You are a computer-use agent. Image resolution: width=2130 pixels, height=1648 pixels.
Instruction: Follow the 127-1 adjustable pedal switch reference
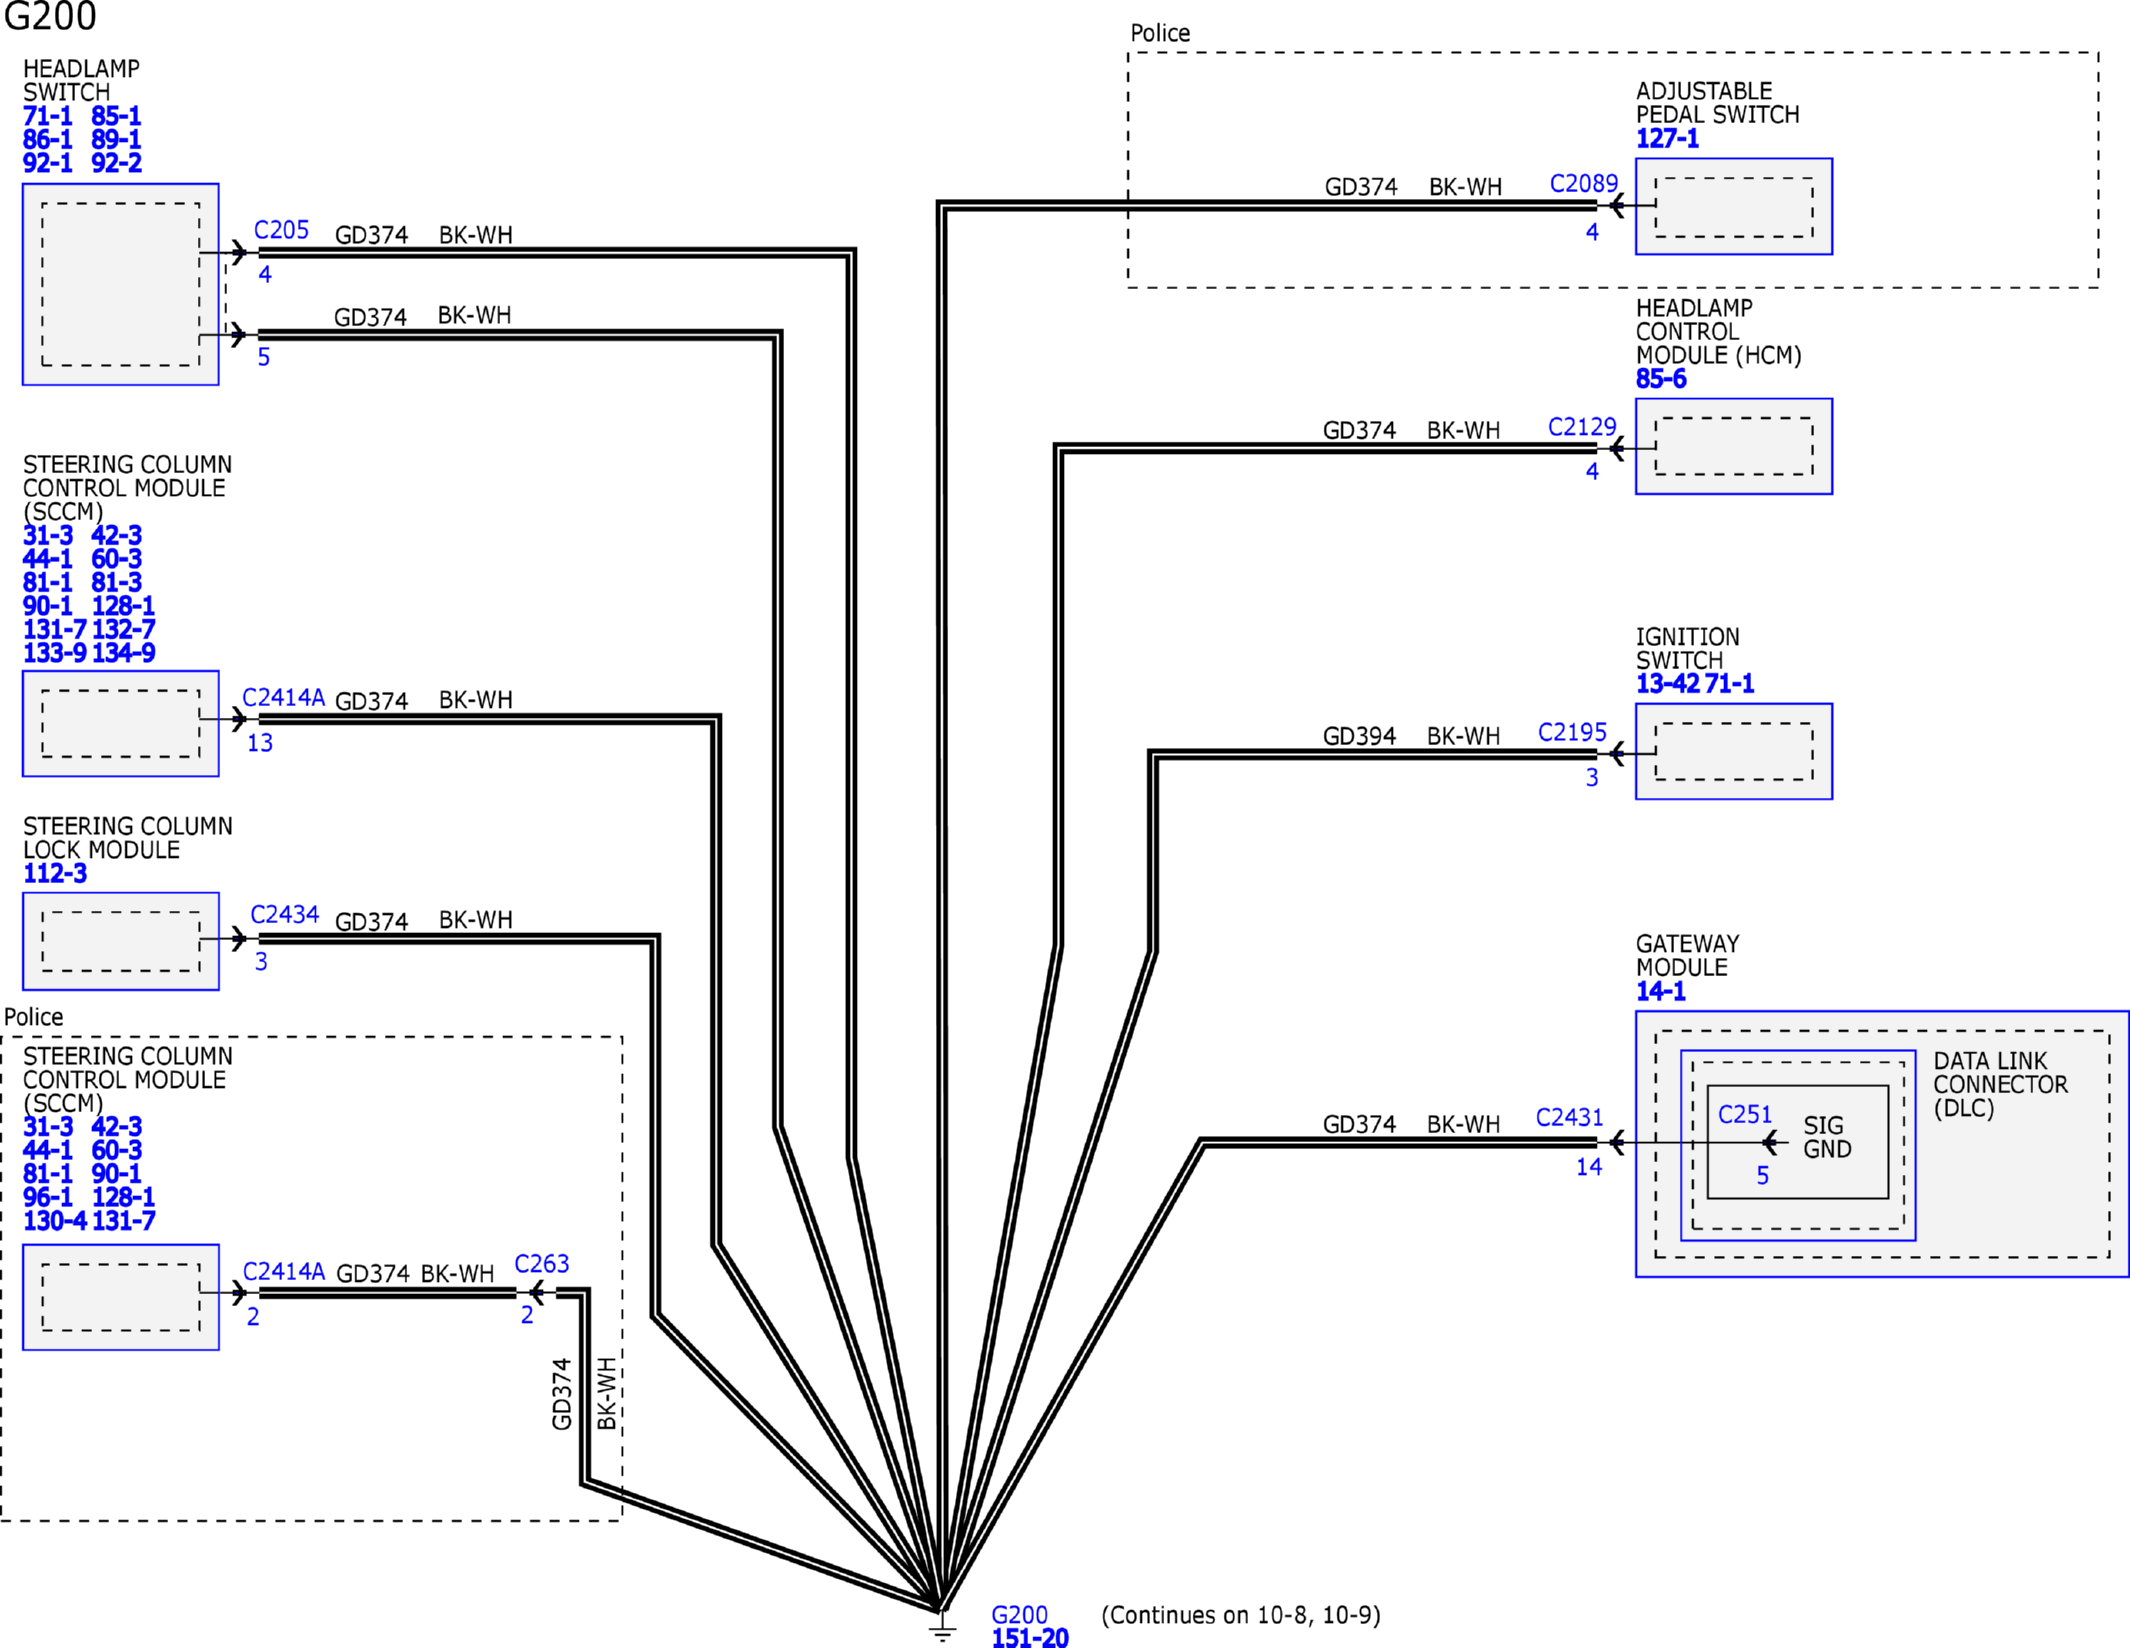[1667, 139]
